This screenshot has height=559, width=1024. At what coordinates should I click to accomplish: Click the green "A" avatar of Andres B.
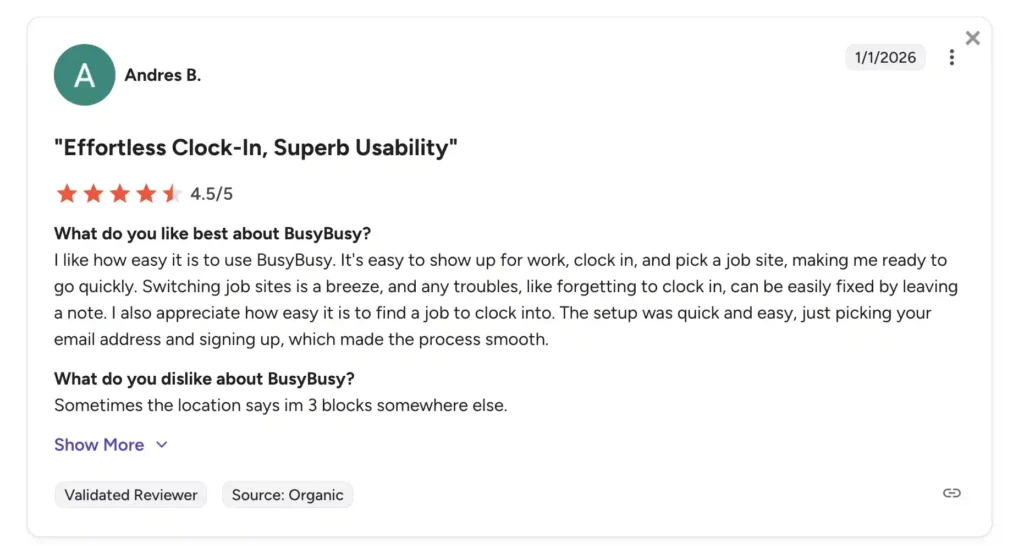click(x=85, y=75)
